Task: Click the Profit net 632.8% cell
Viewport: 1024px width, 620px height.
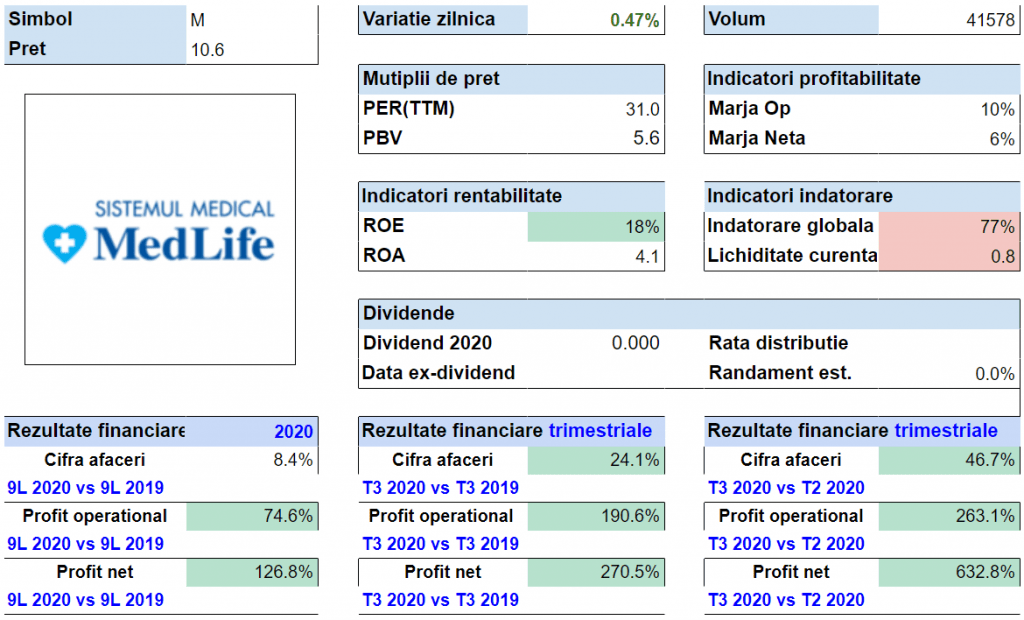Action: pos(948,572)
